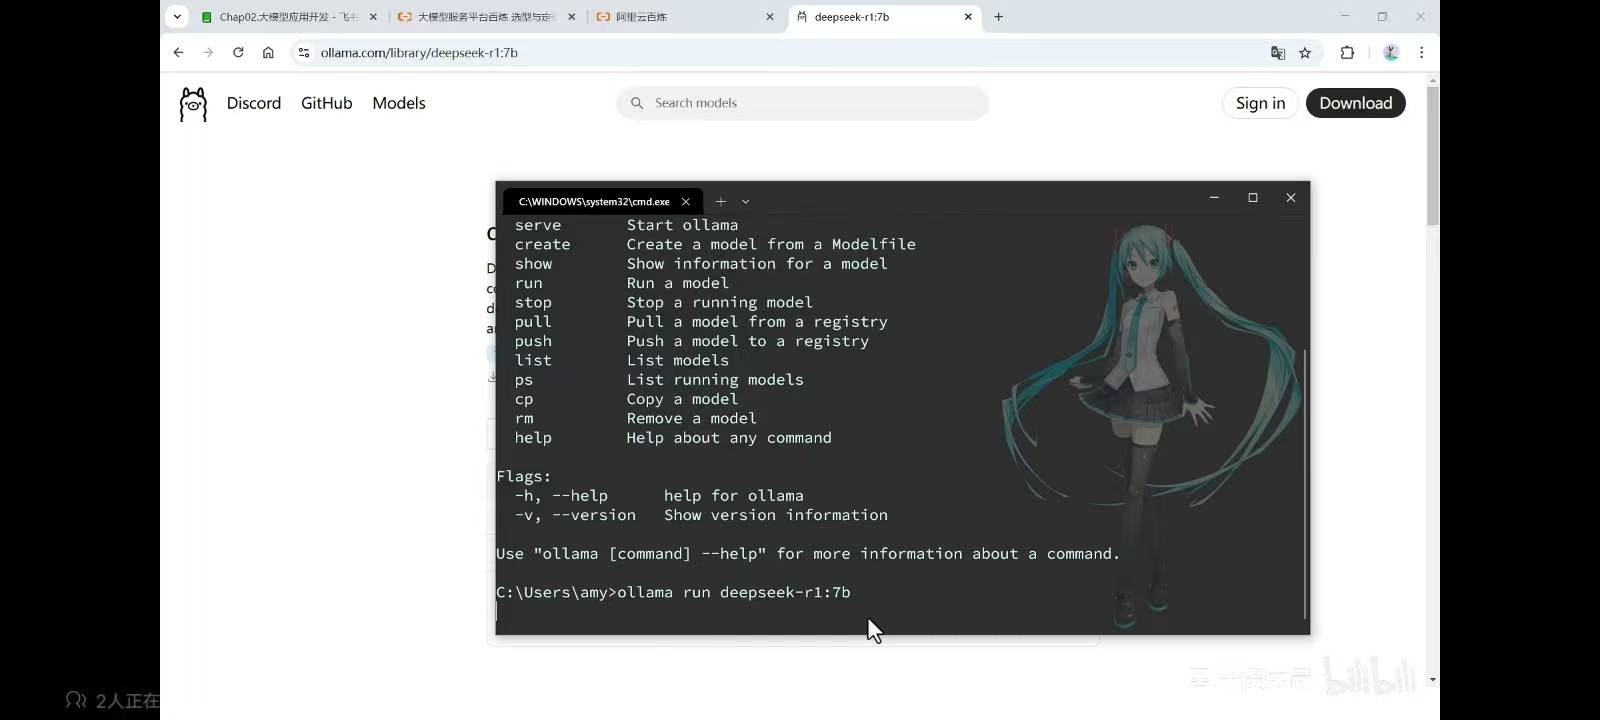The width and height of the screenshot is (1600, 720).
Task: Click the browser forward arrow
Action: point(208,53)
